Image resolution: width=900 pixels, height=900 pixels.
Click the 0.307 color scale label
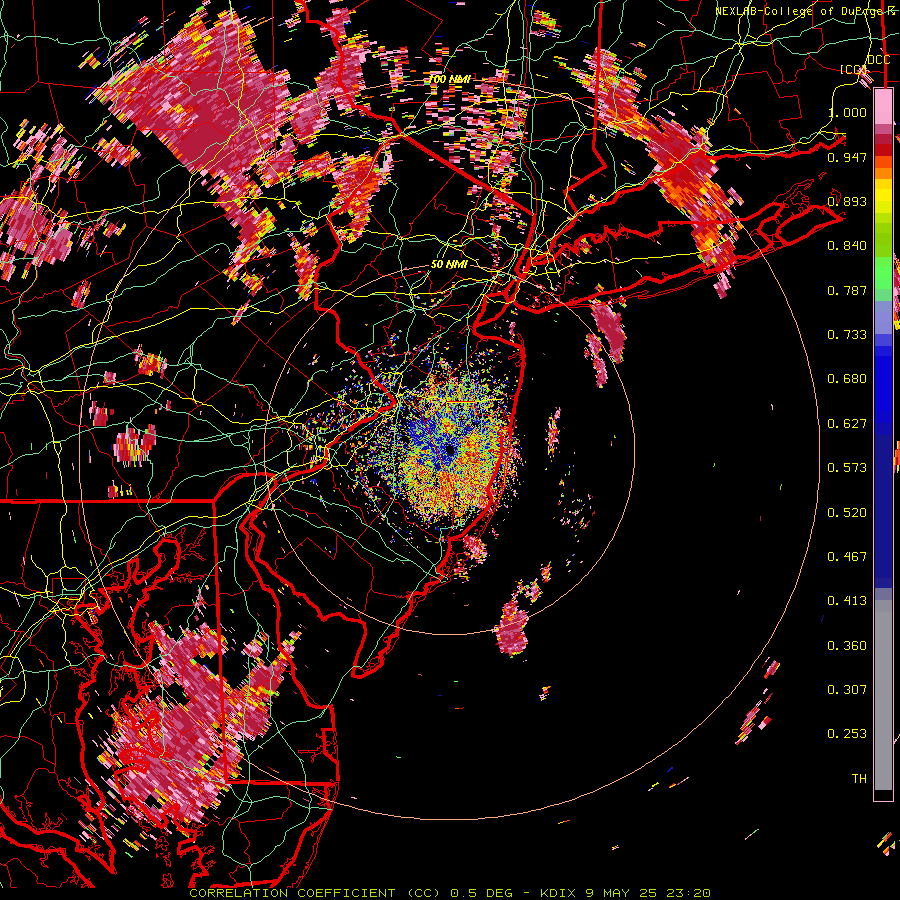pyautogui.click(x=847, y=690)
